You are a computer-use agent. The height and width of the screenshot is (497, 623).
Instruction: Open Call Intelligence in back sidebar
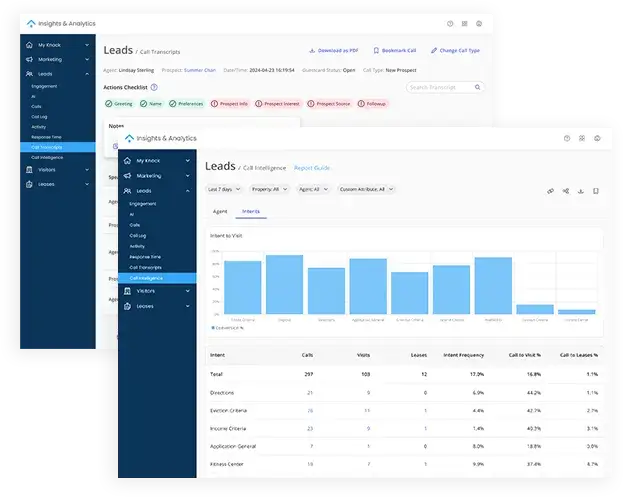pyautogui.click(x=47, y=158)
